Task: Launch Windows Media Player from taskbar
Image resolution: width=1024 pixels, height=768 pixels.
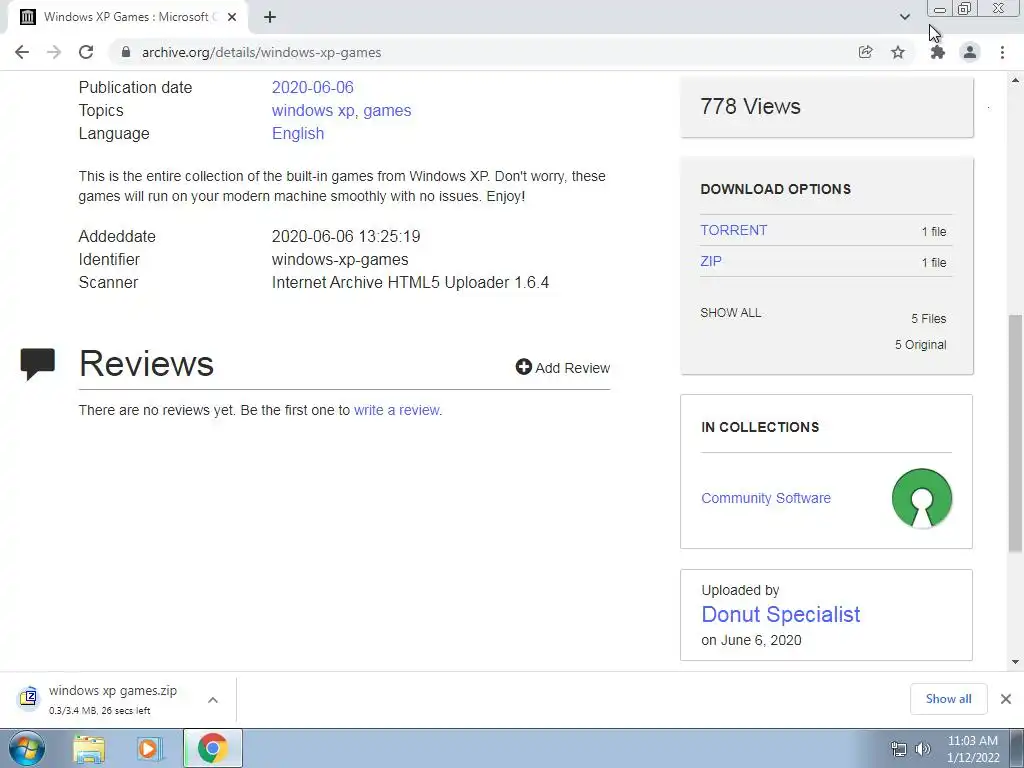Action: pyautogui.click(x=148, y=749)
